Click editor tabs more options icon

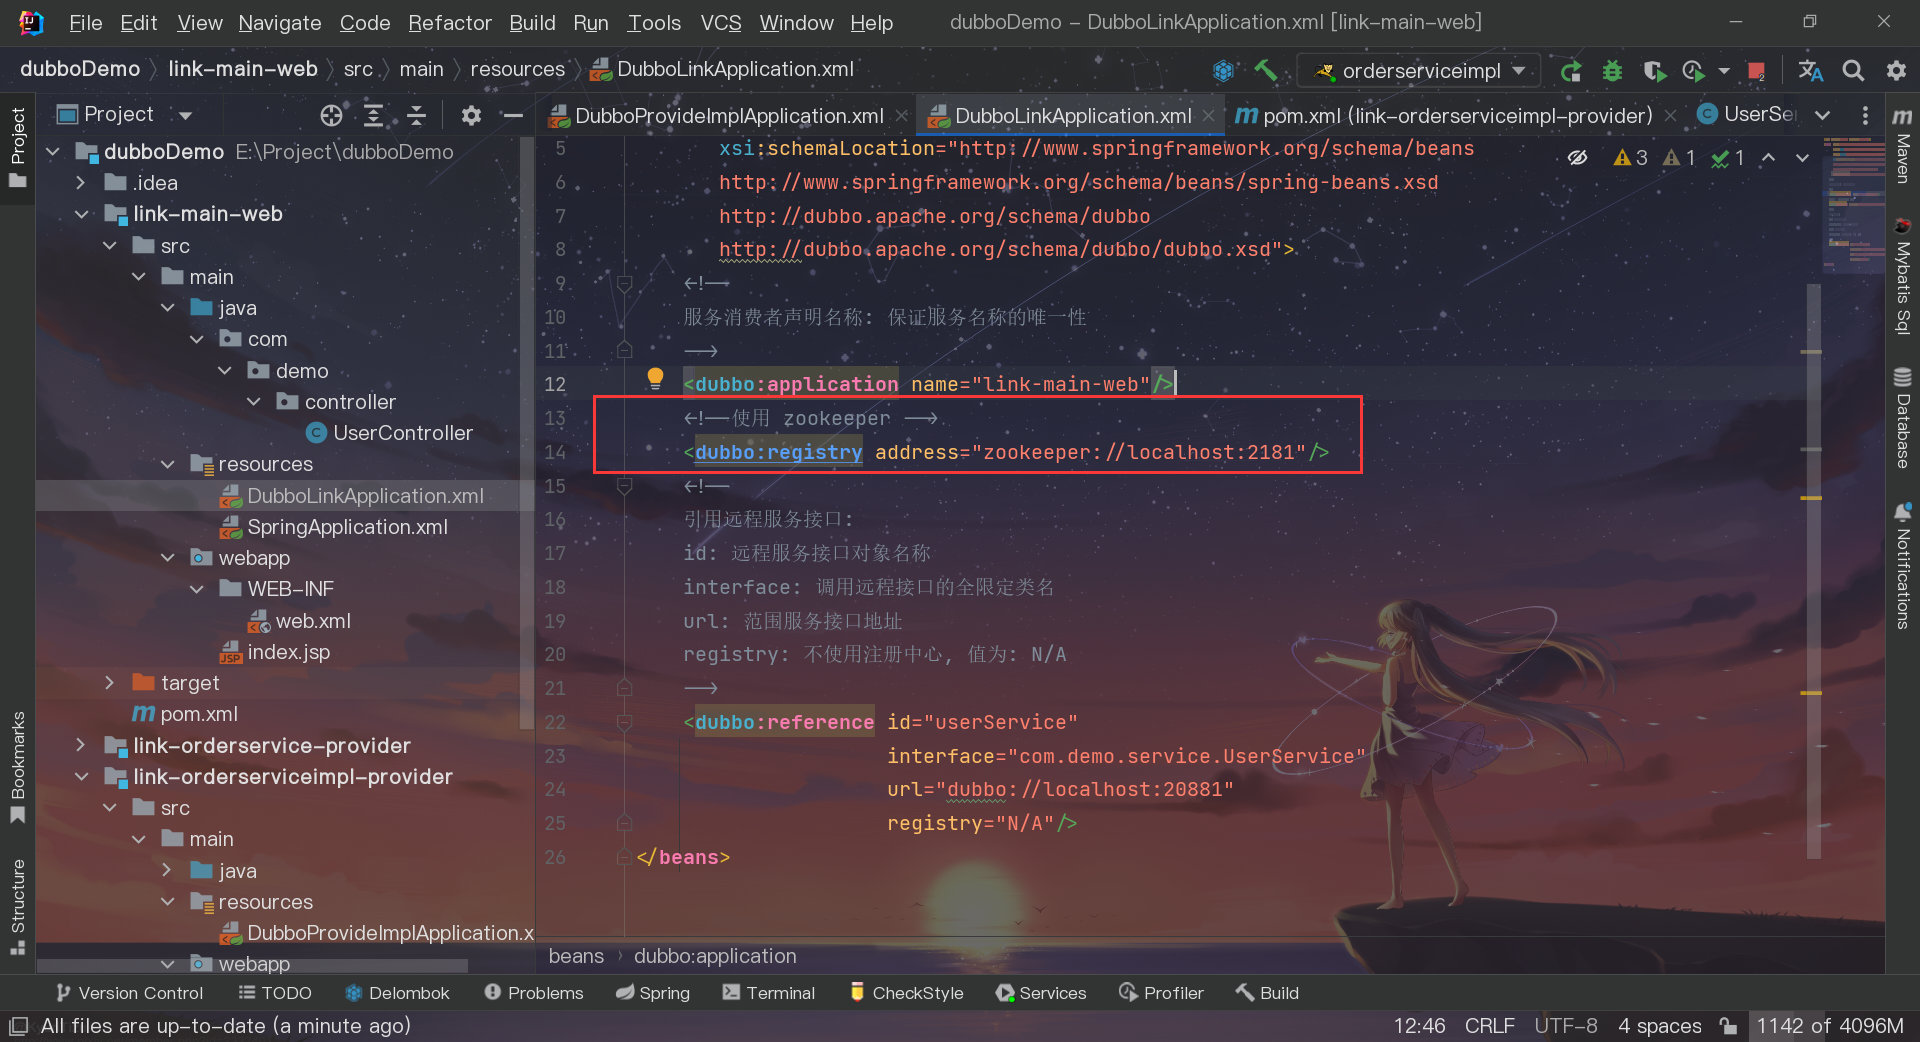tap(1865, 115)
